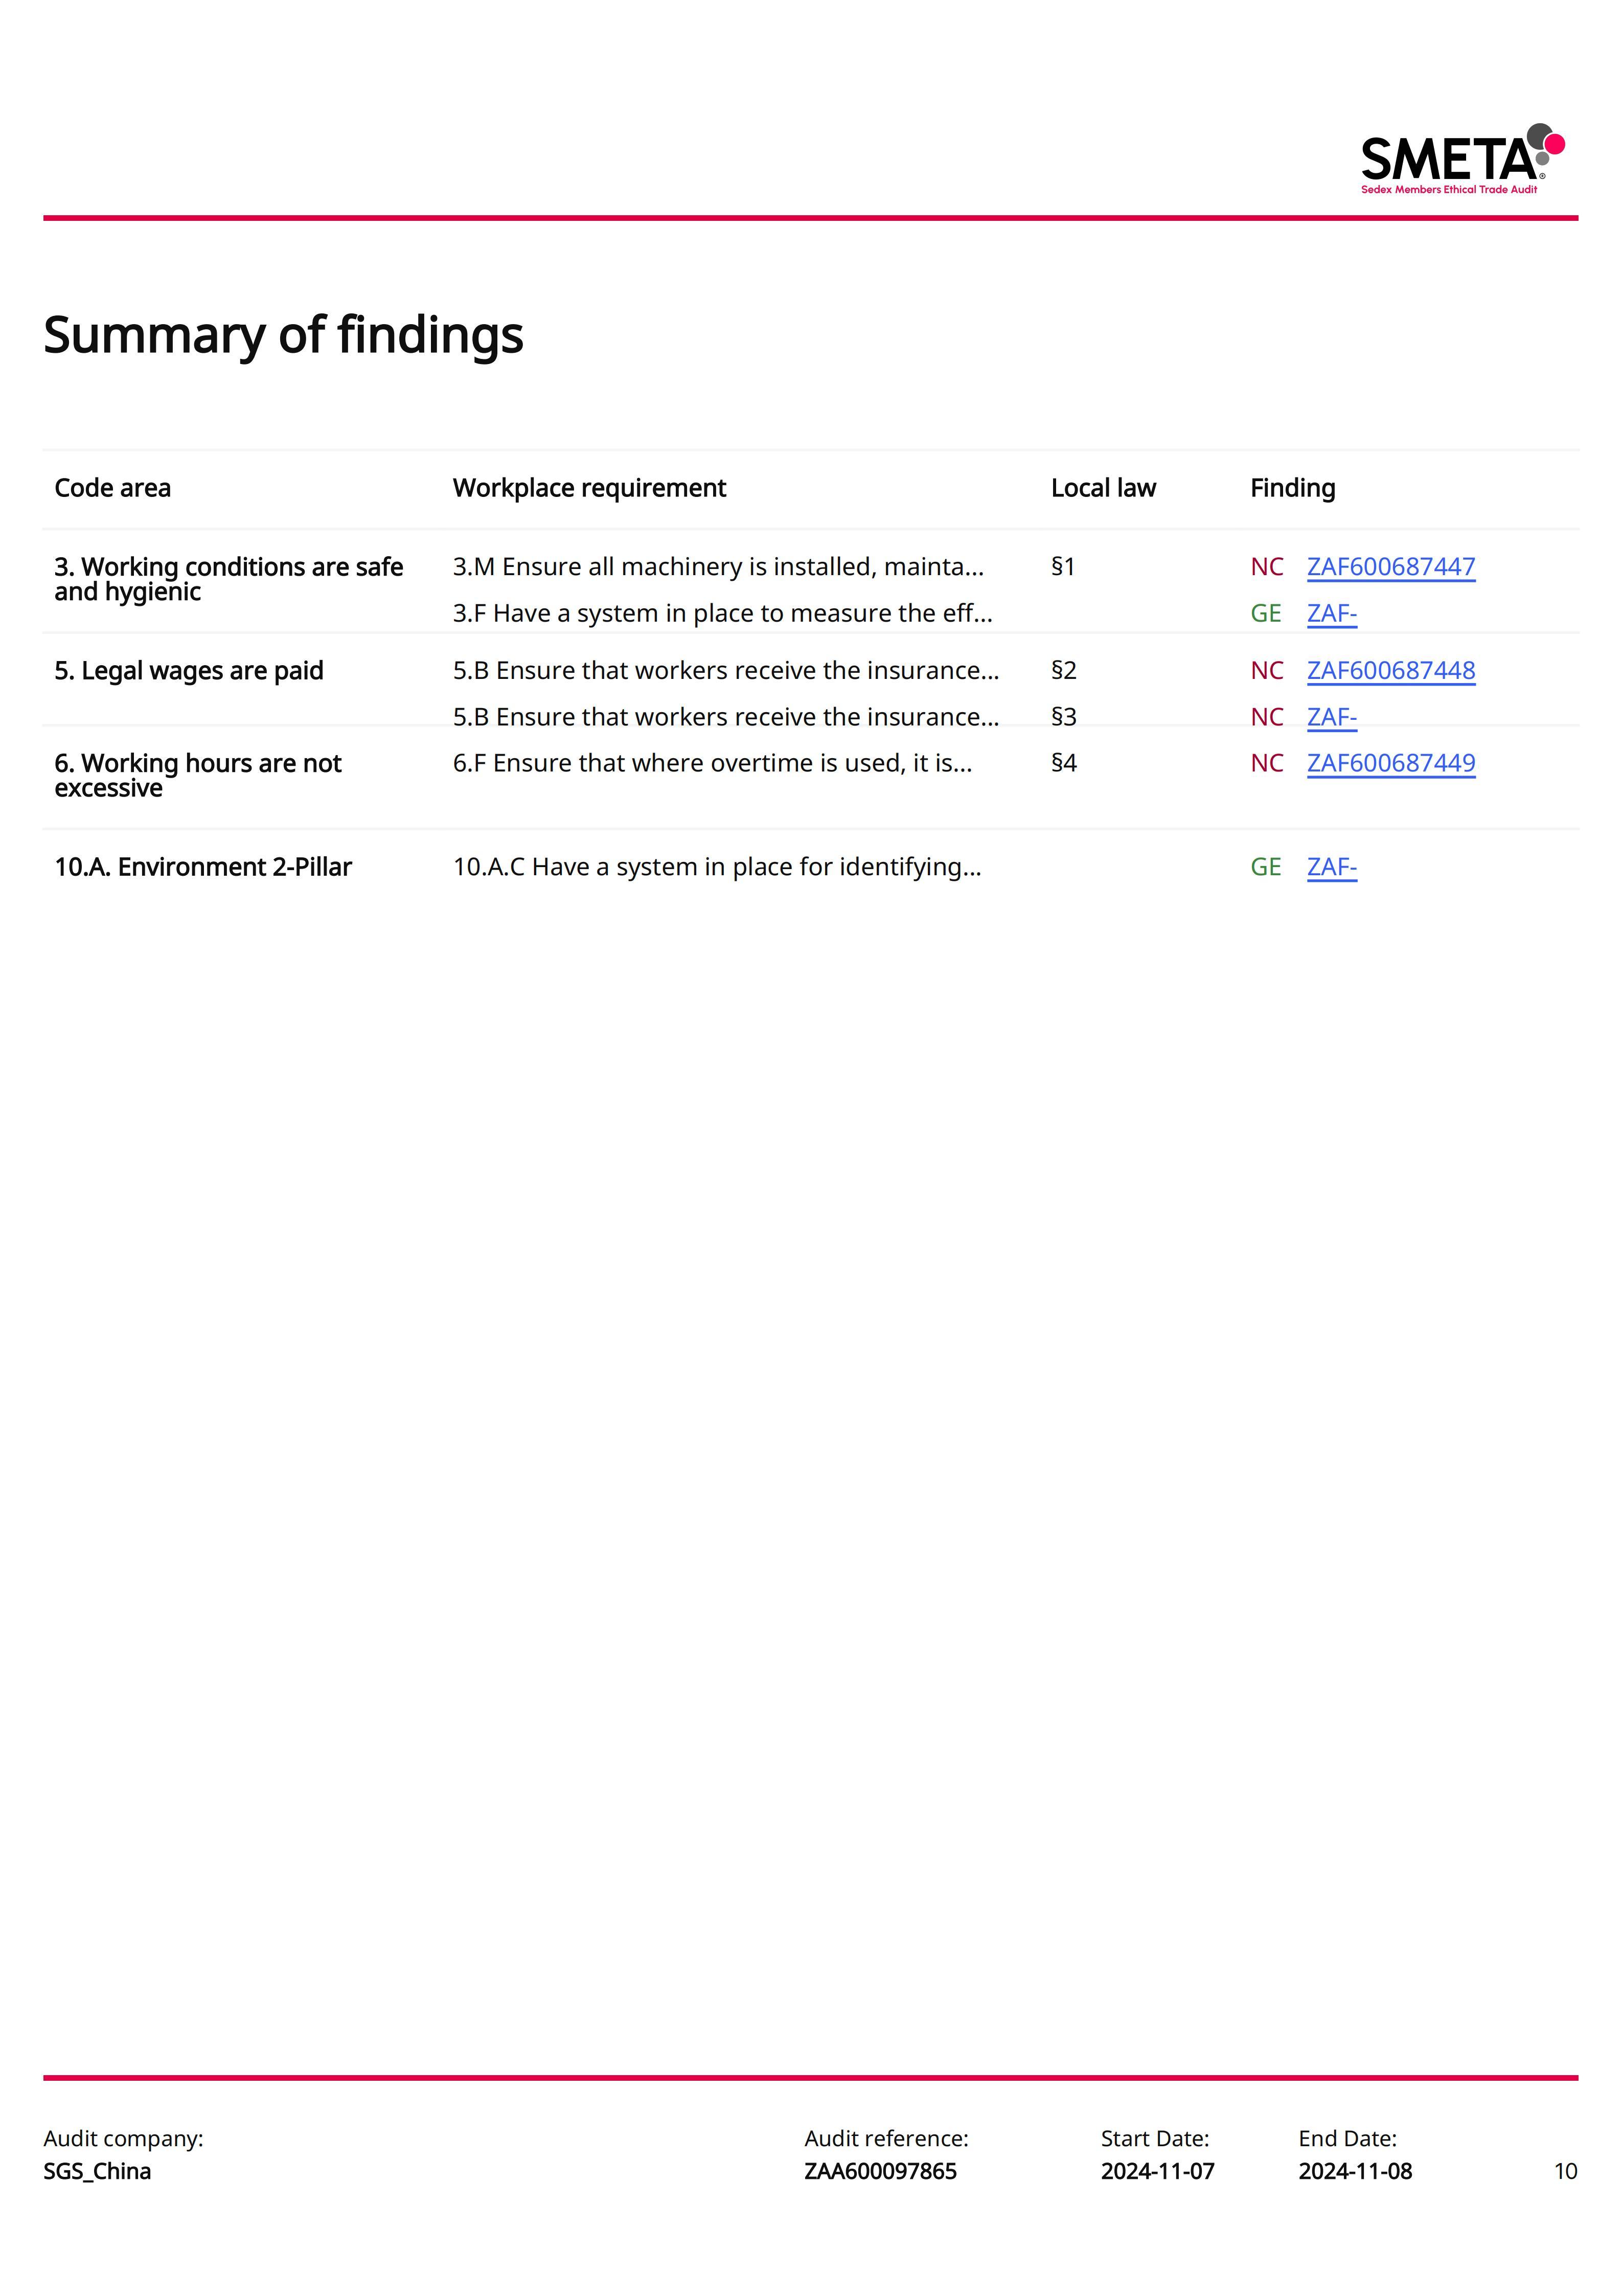The image size is (1622, 2296).
Task: Click the 5.B requirement in the §3 row
Action: 726,717
